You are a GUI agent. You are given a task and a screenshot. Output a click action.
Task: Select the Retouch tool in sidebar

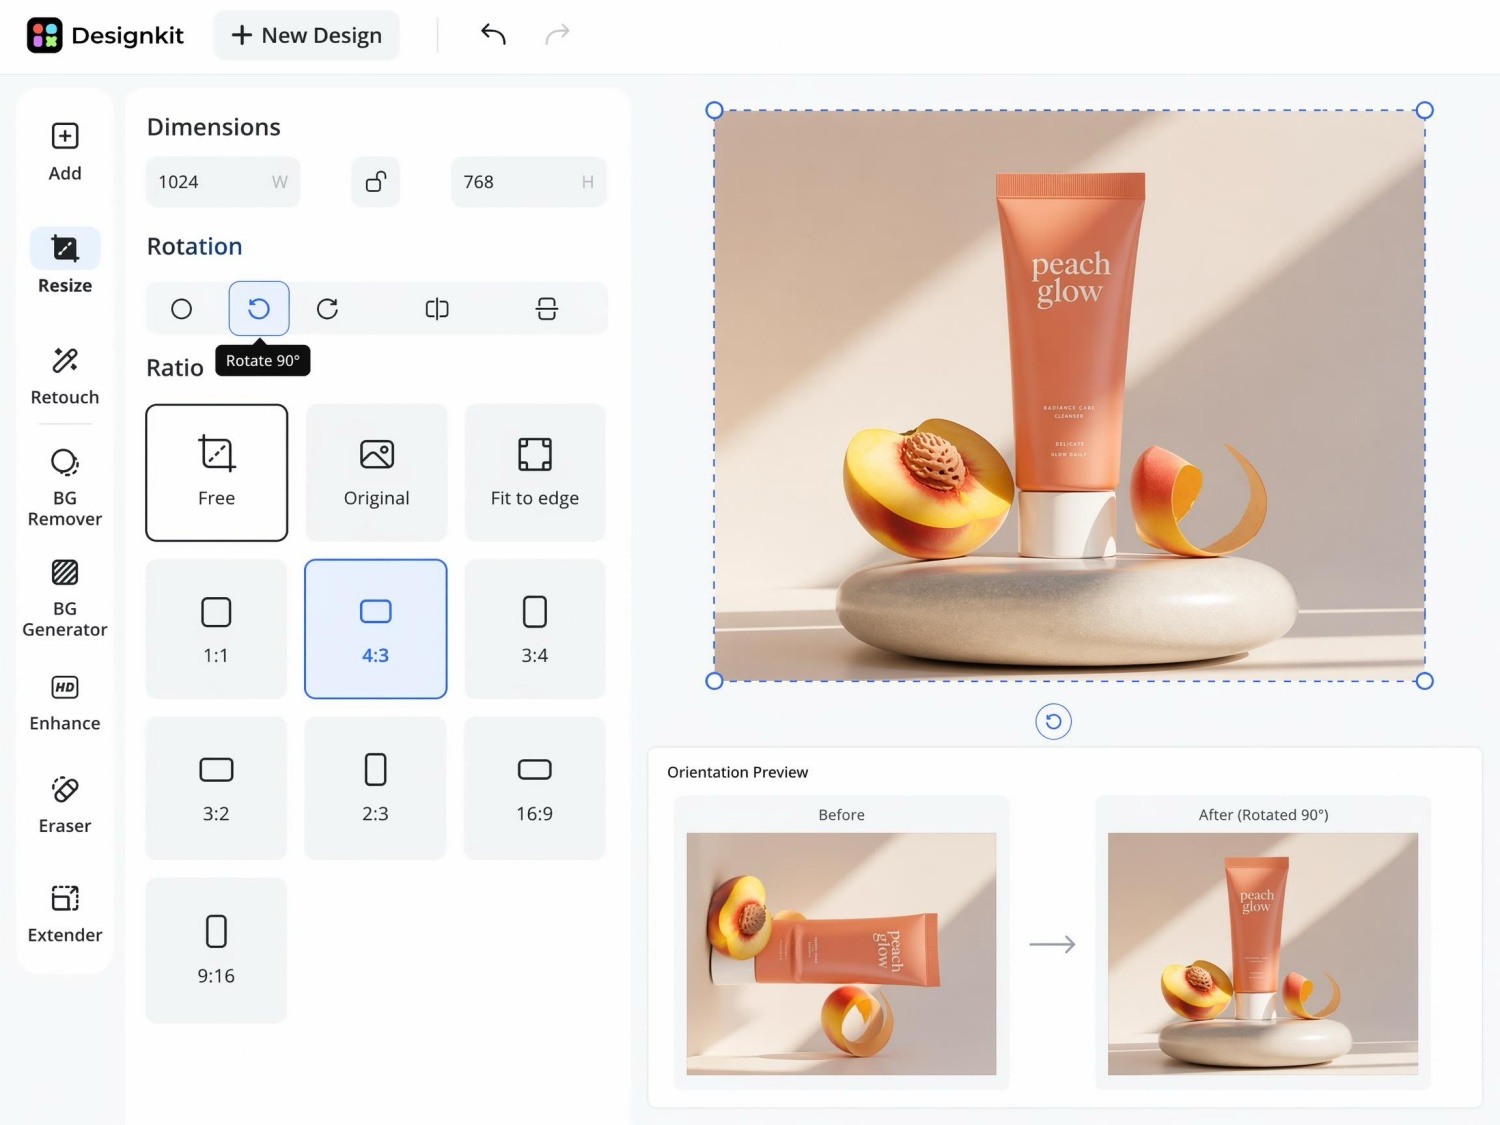(65, 376)
